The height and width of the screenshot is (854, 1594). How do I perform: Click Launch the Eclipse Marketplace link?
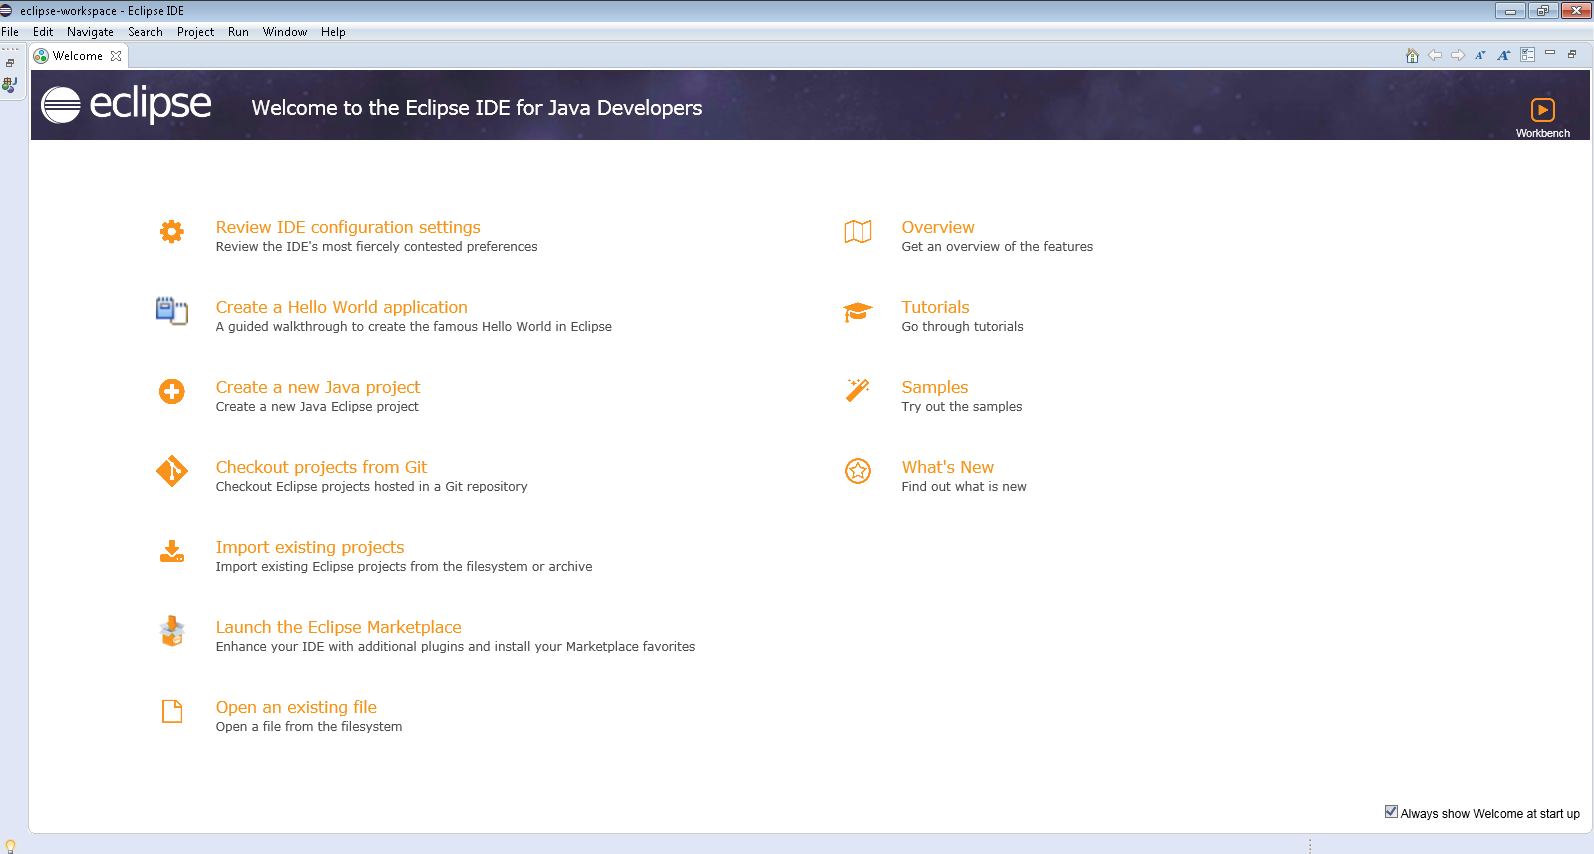[x=339, y=627]
